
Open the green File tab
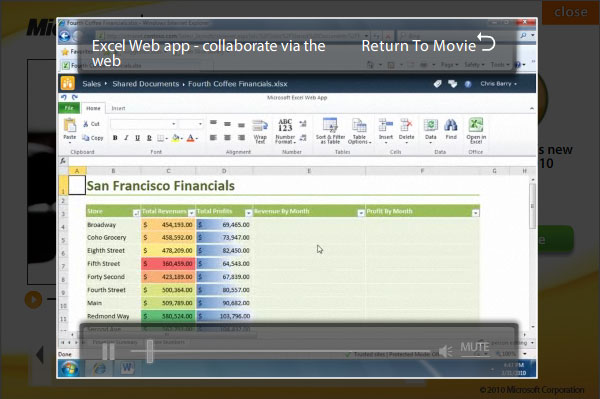tap(69, 108)
